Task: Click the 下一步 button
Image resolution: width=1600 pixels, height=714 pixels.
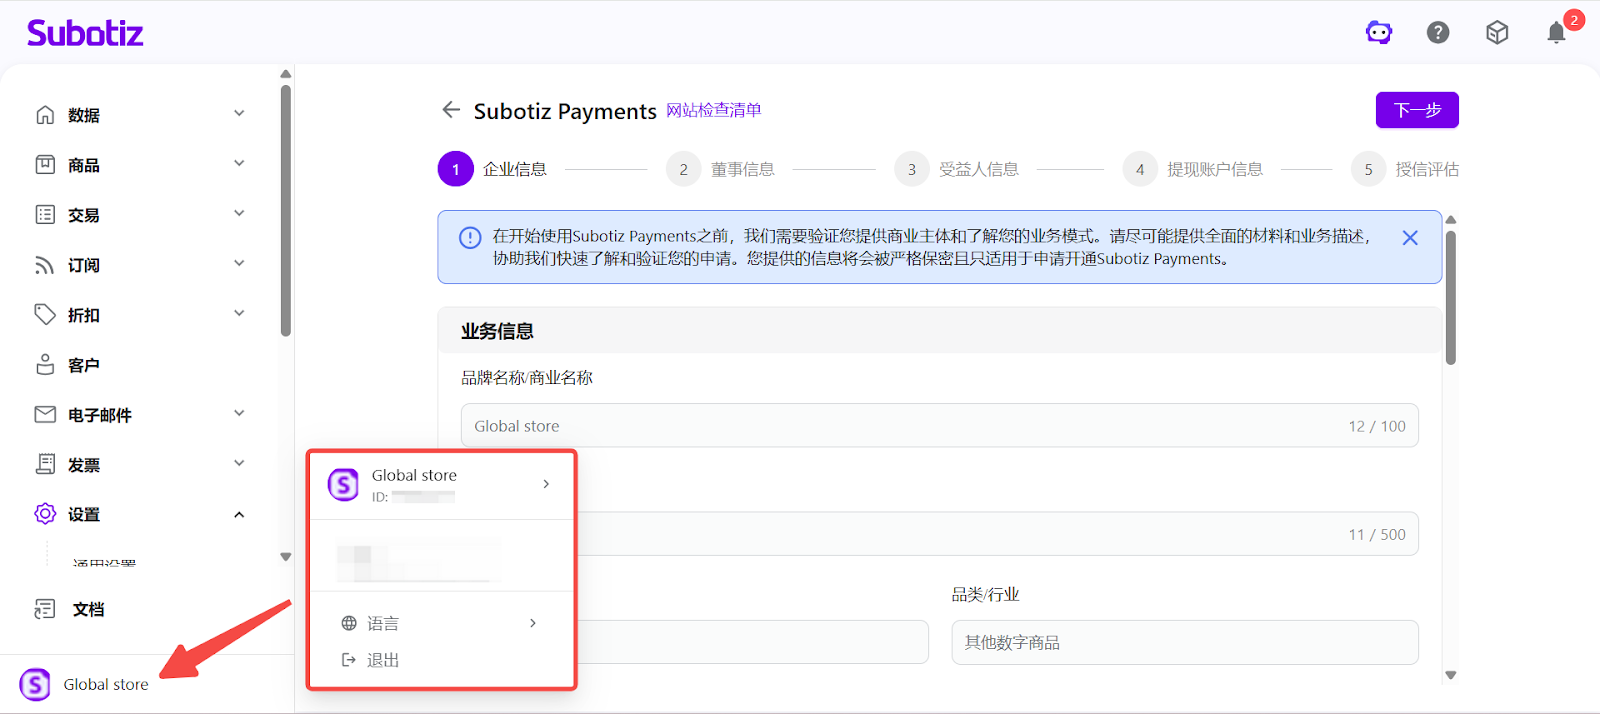Action: 1417,110
